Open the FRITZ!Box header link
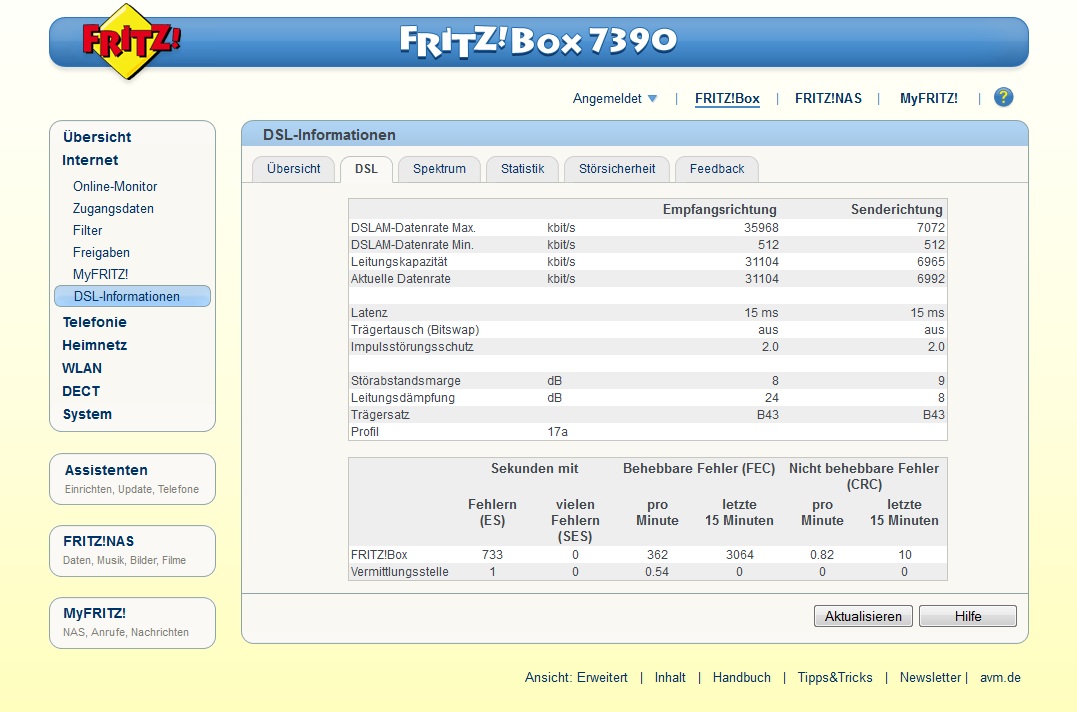Viewport: 1077px width, 712px height. (727, 98)
